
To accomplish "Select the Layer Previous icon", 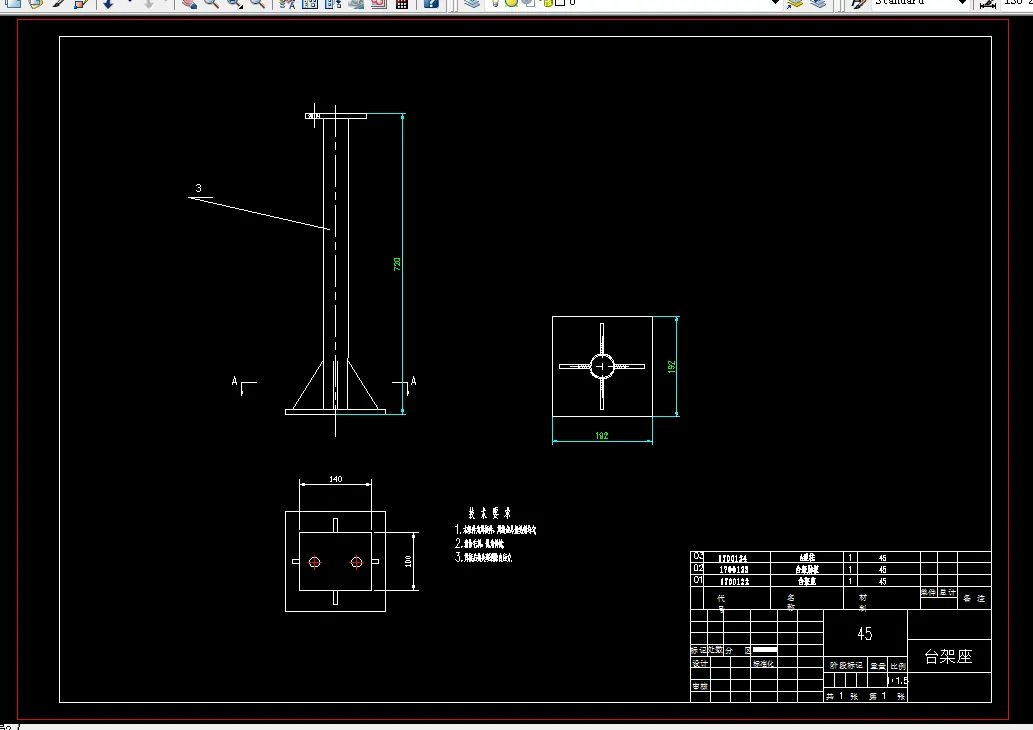I will pos(818,3).
